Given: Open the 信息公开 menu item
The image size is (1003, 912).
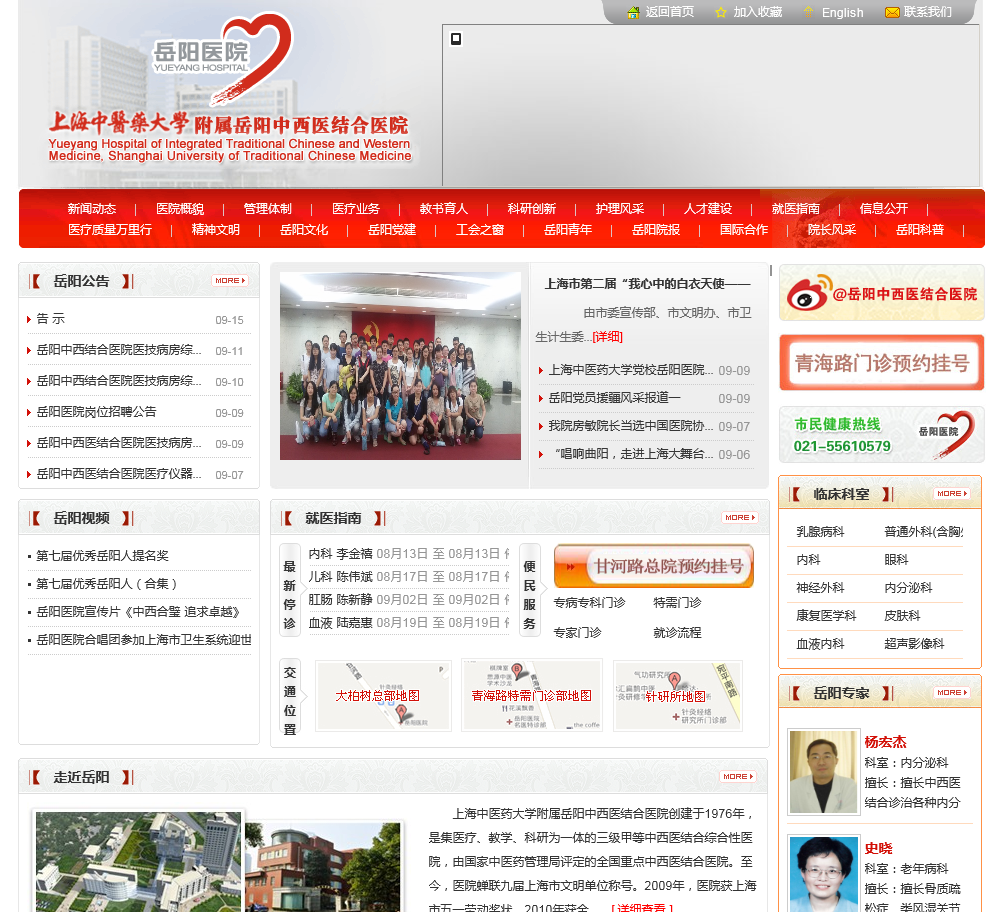Looking at the screenshot, I should pos(883,208).
